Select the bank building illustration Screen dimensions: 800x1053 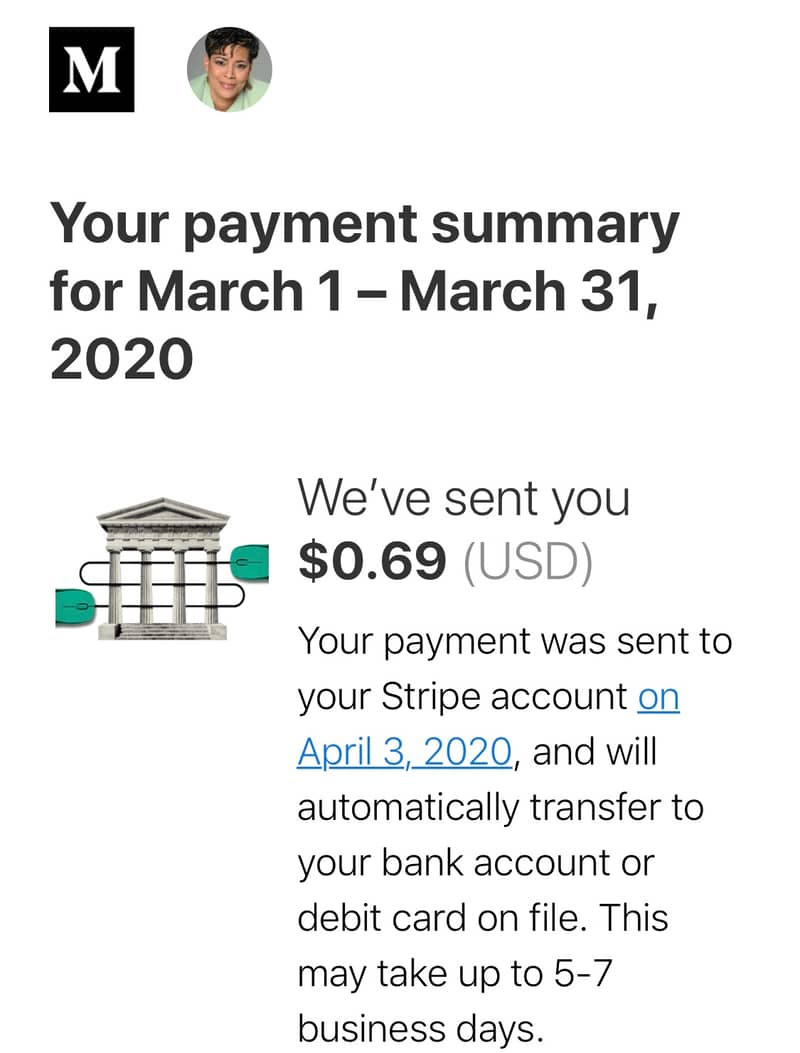pos(162,568)
